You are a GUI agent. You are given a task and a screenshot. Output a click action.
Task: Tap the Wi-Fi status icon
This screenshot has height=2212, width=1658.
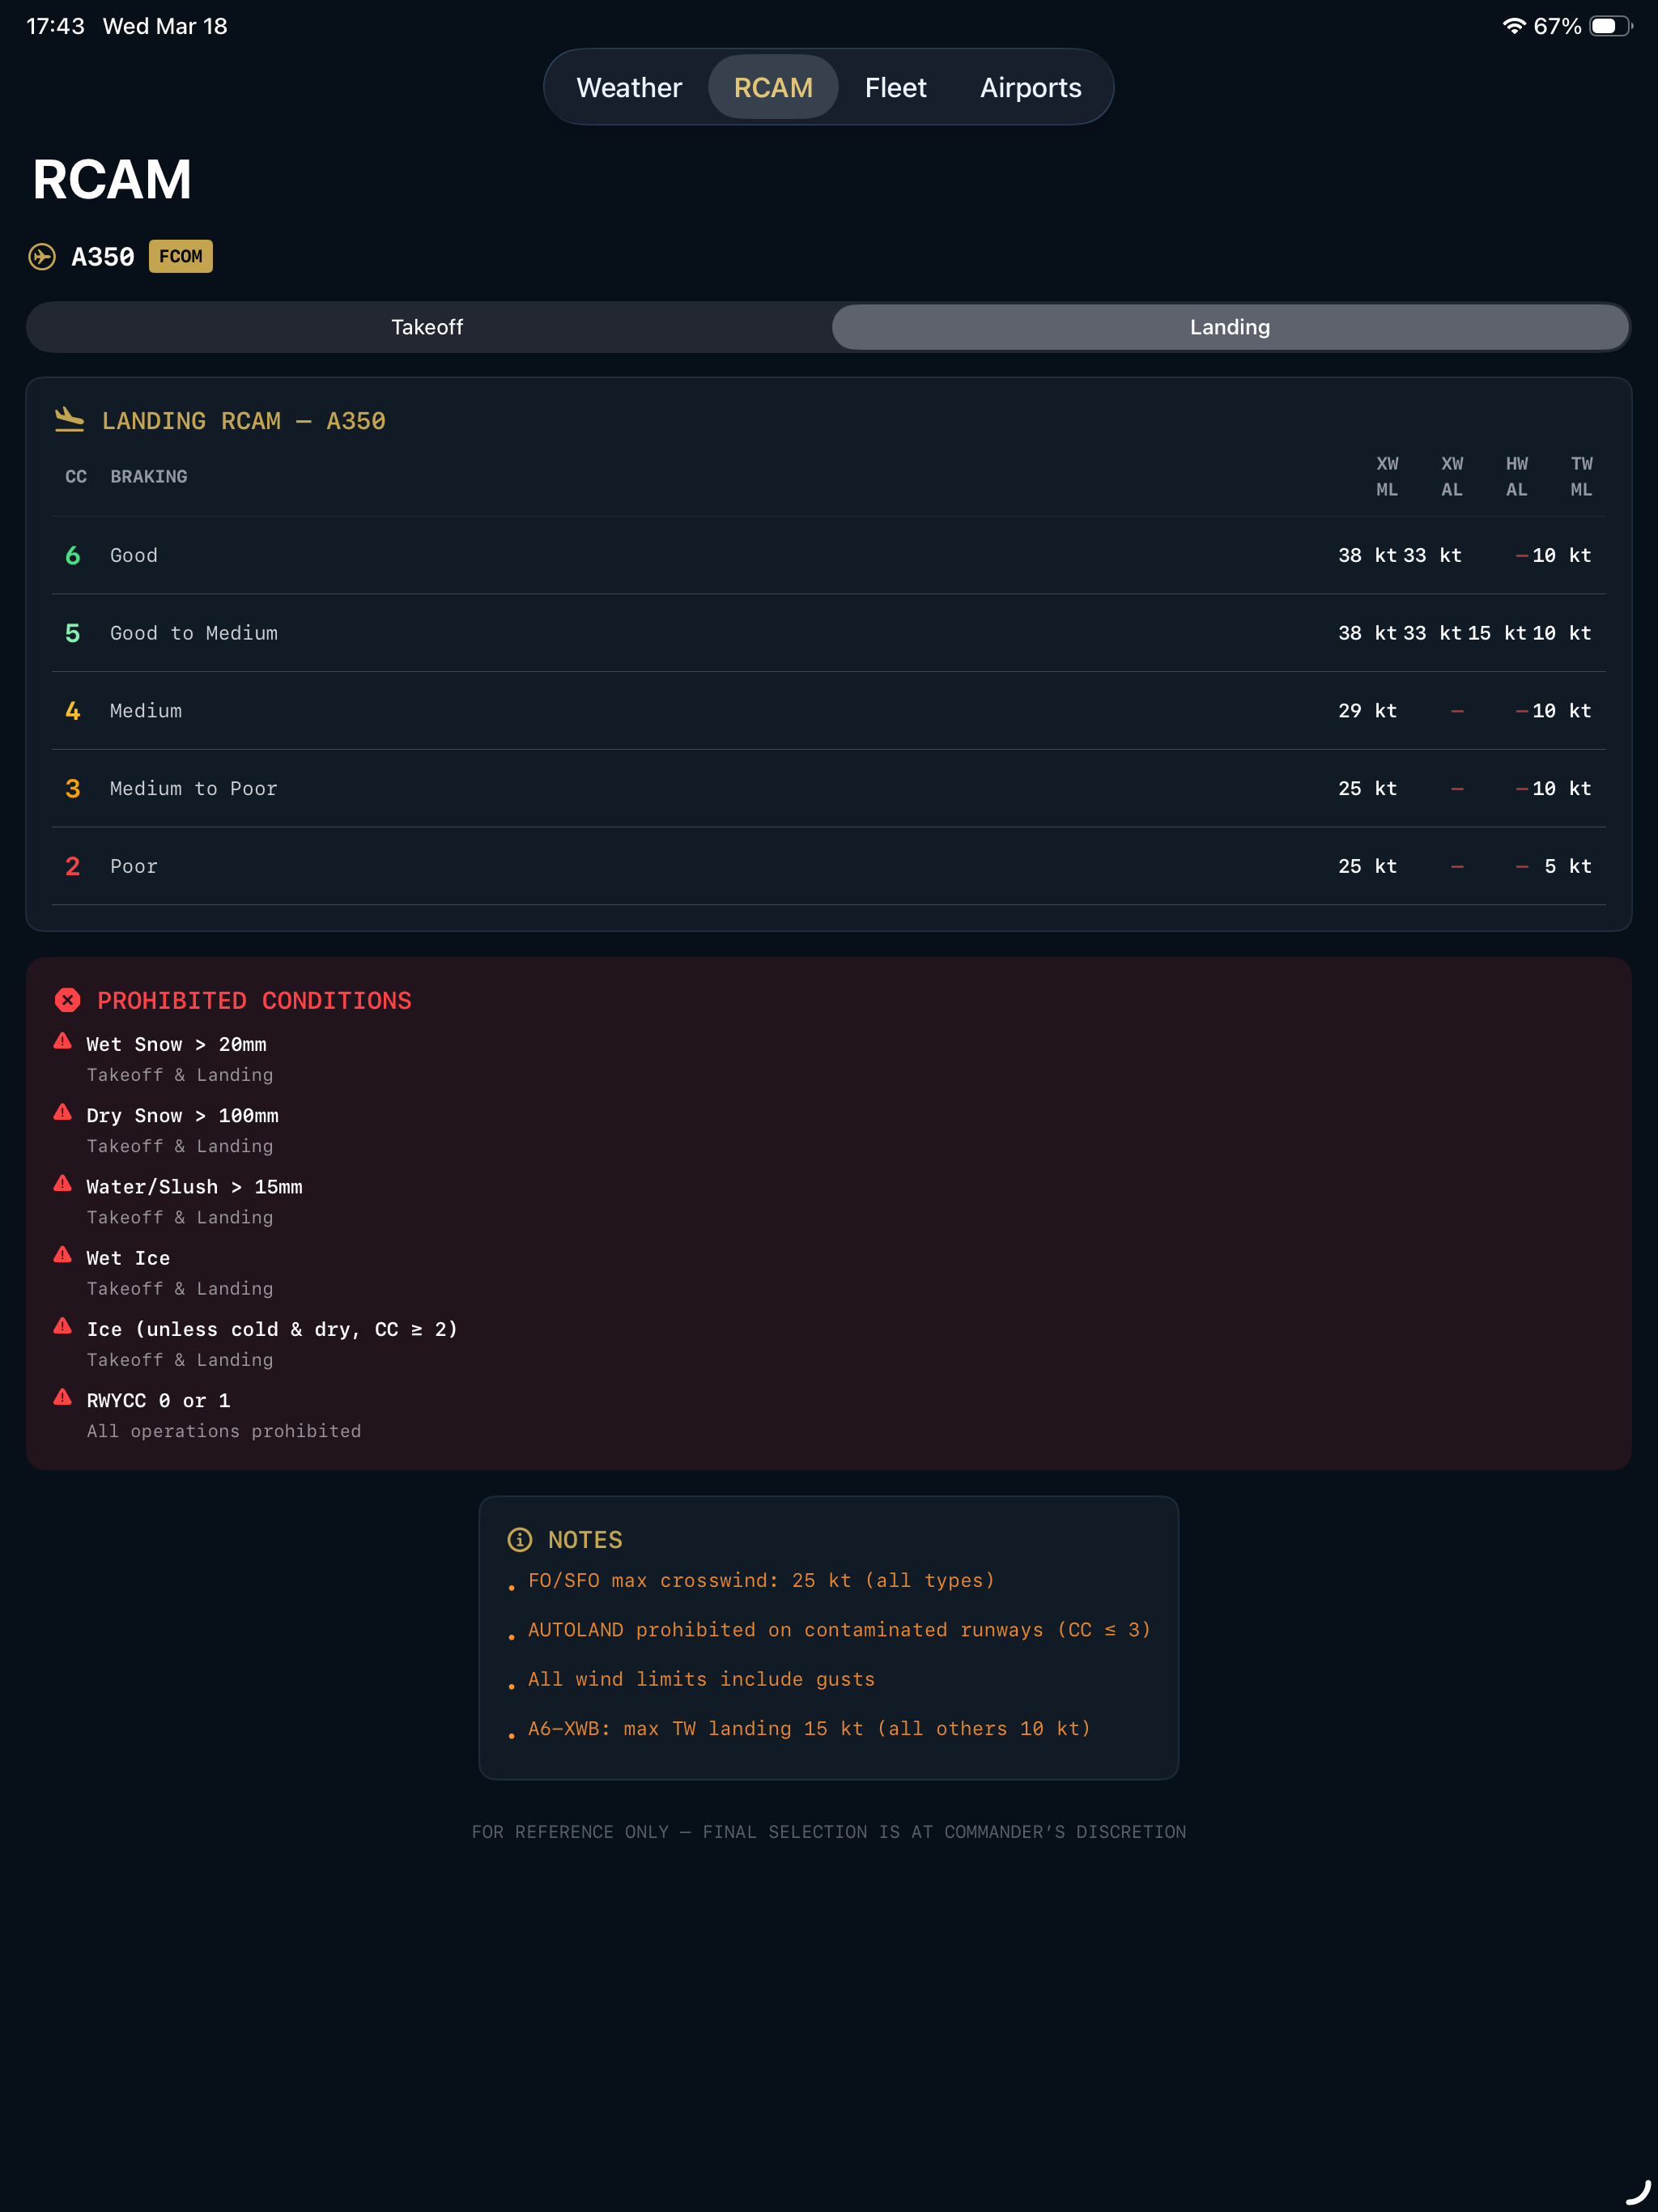click(1514, 26)
